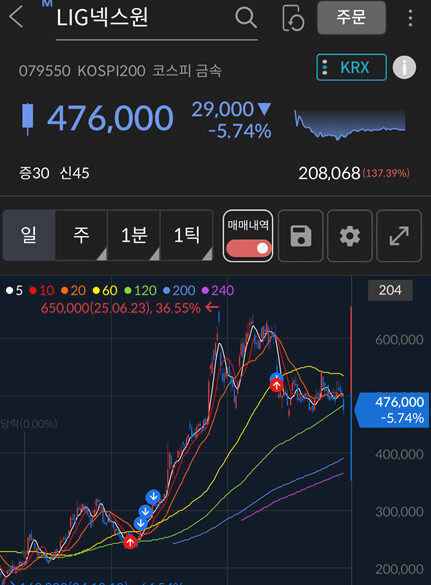Tap the middle blue sell marker
Image resolution: width=431 pixels, height=585 pixels.
point(145,511)
